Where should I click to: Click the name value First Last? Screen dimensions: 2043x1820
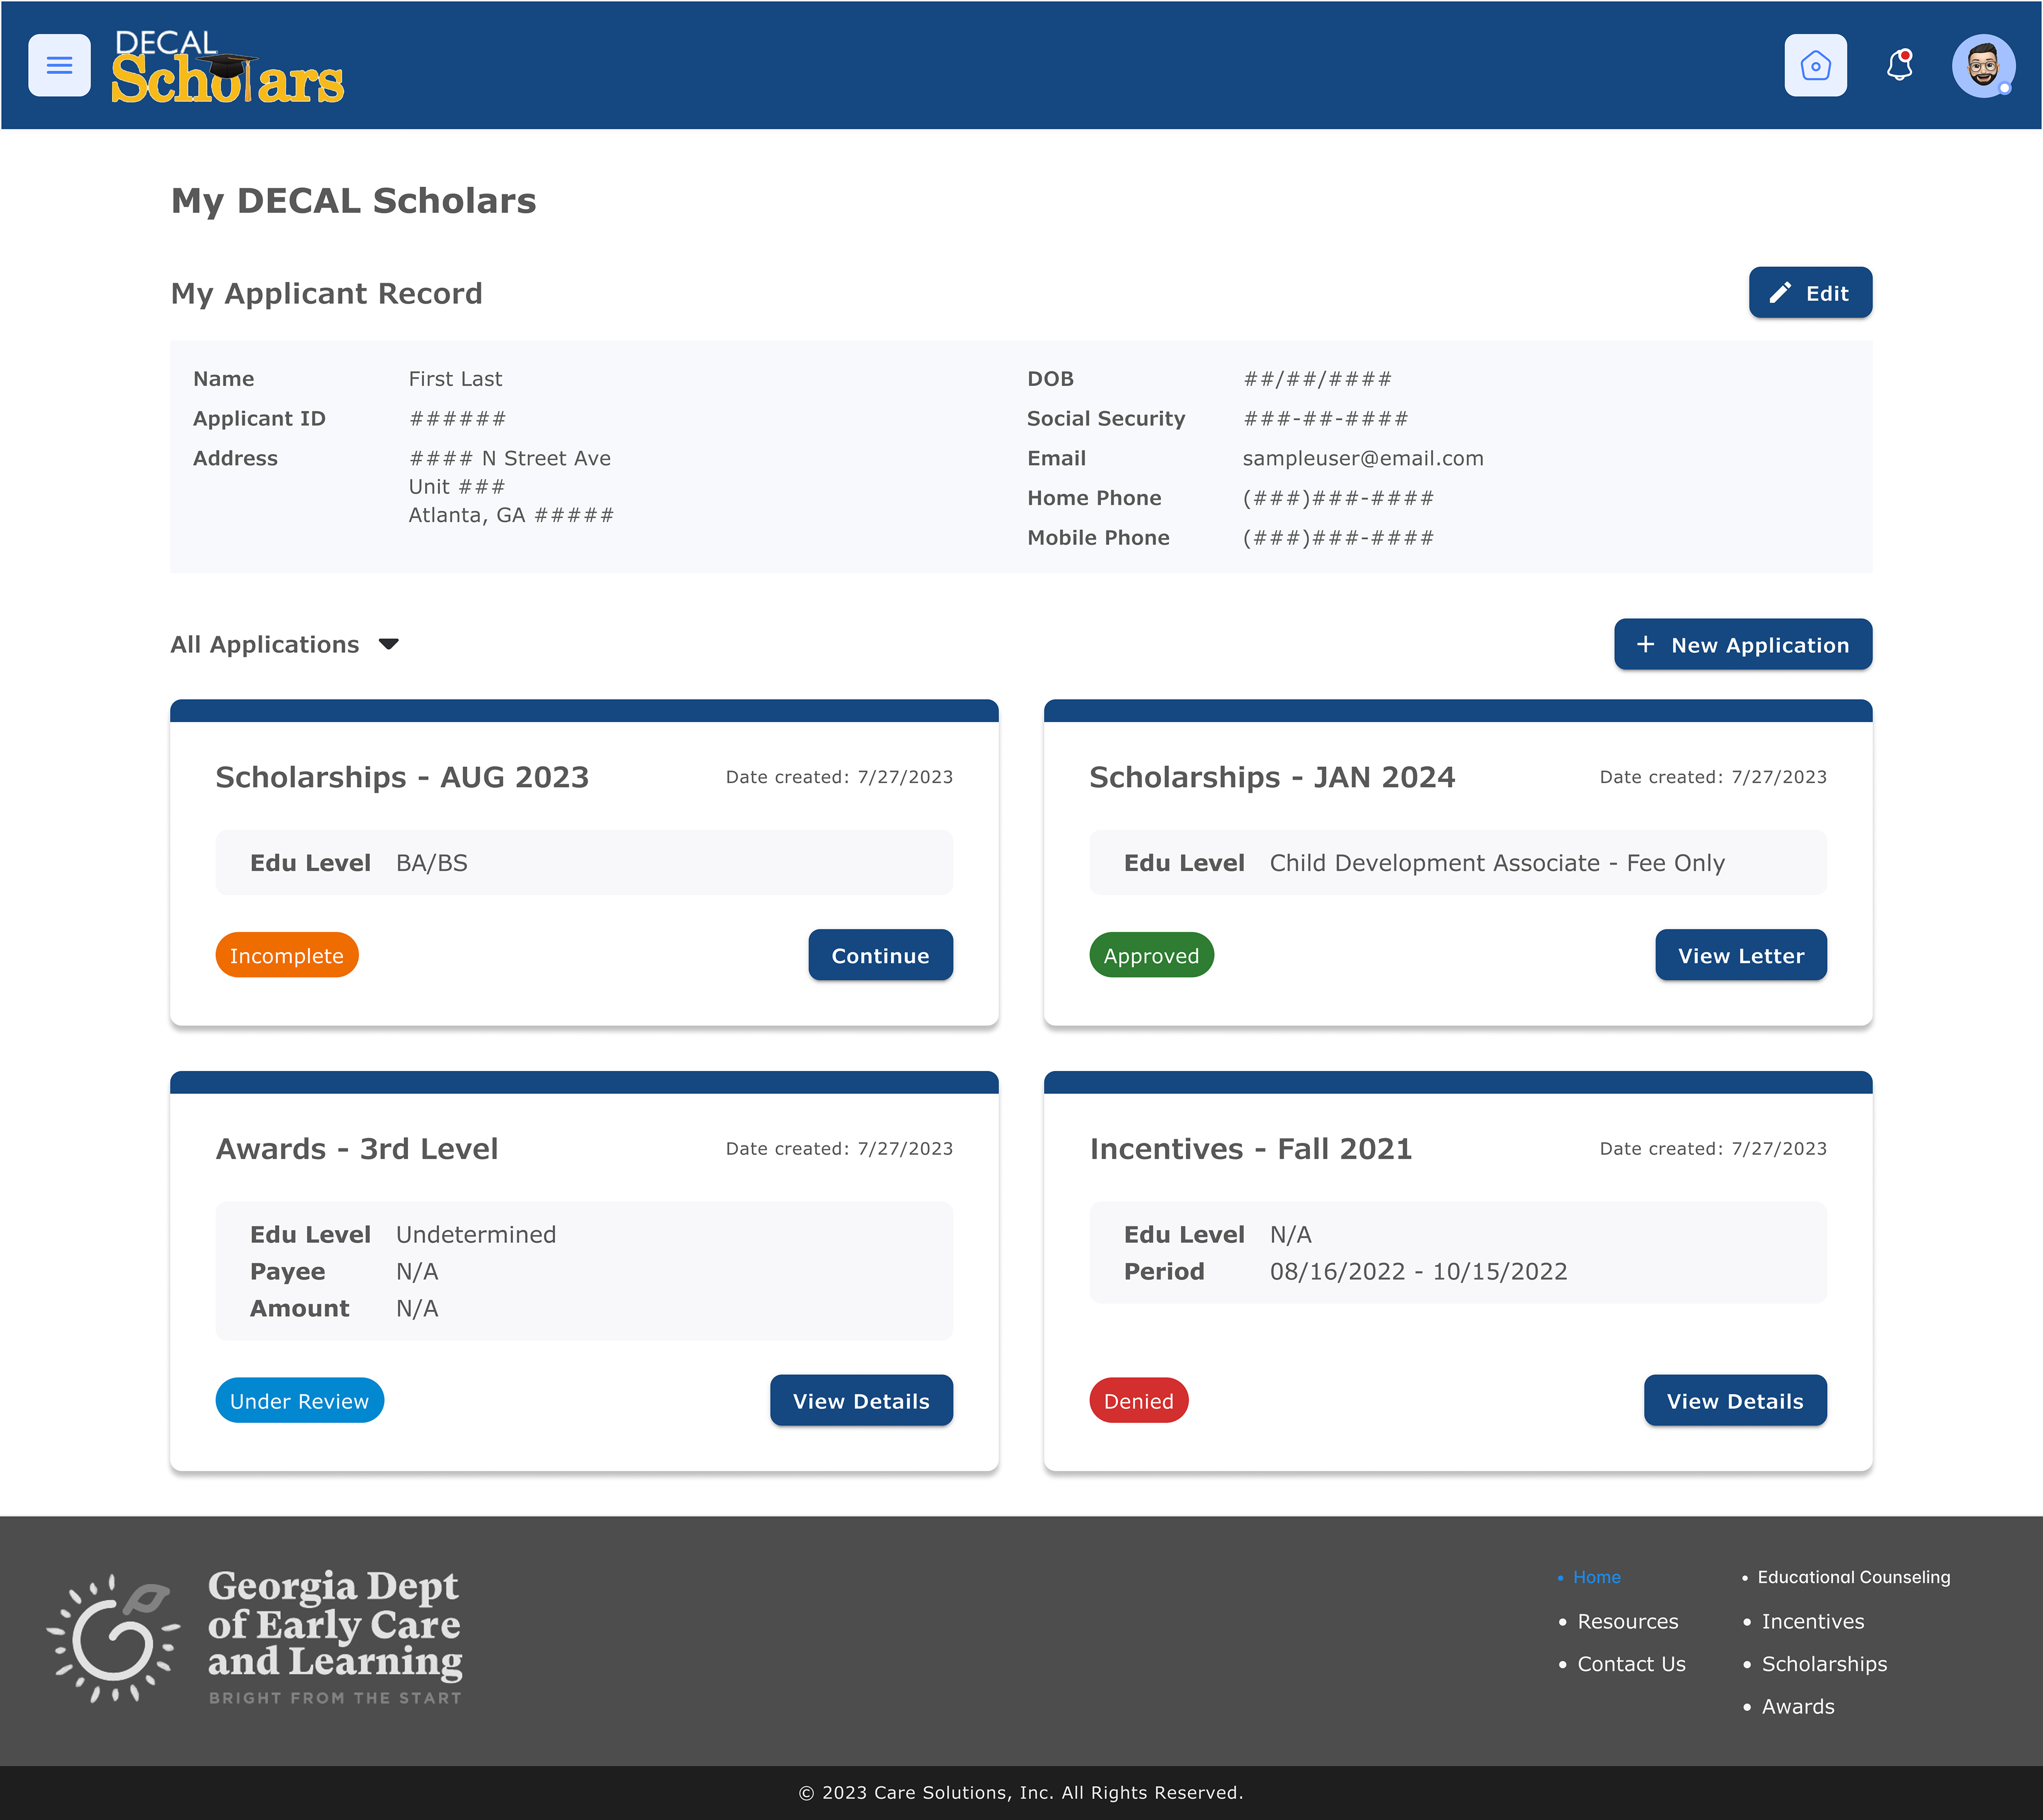pos(455,379)
